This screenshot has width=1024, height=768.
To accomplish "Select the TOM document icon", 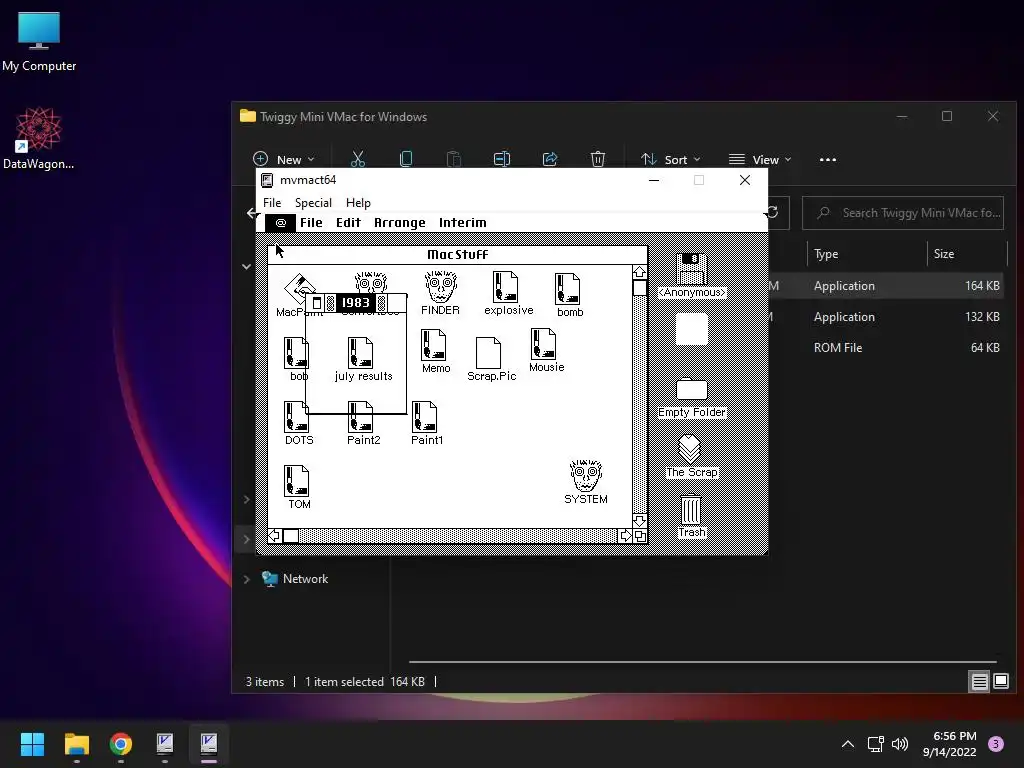I will tap(296, 481).
